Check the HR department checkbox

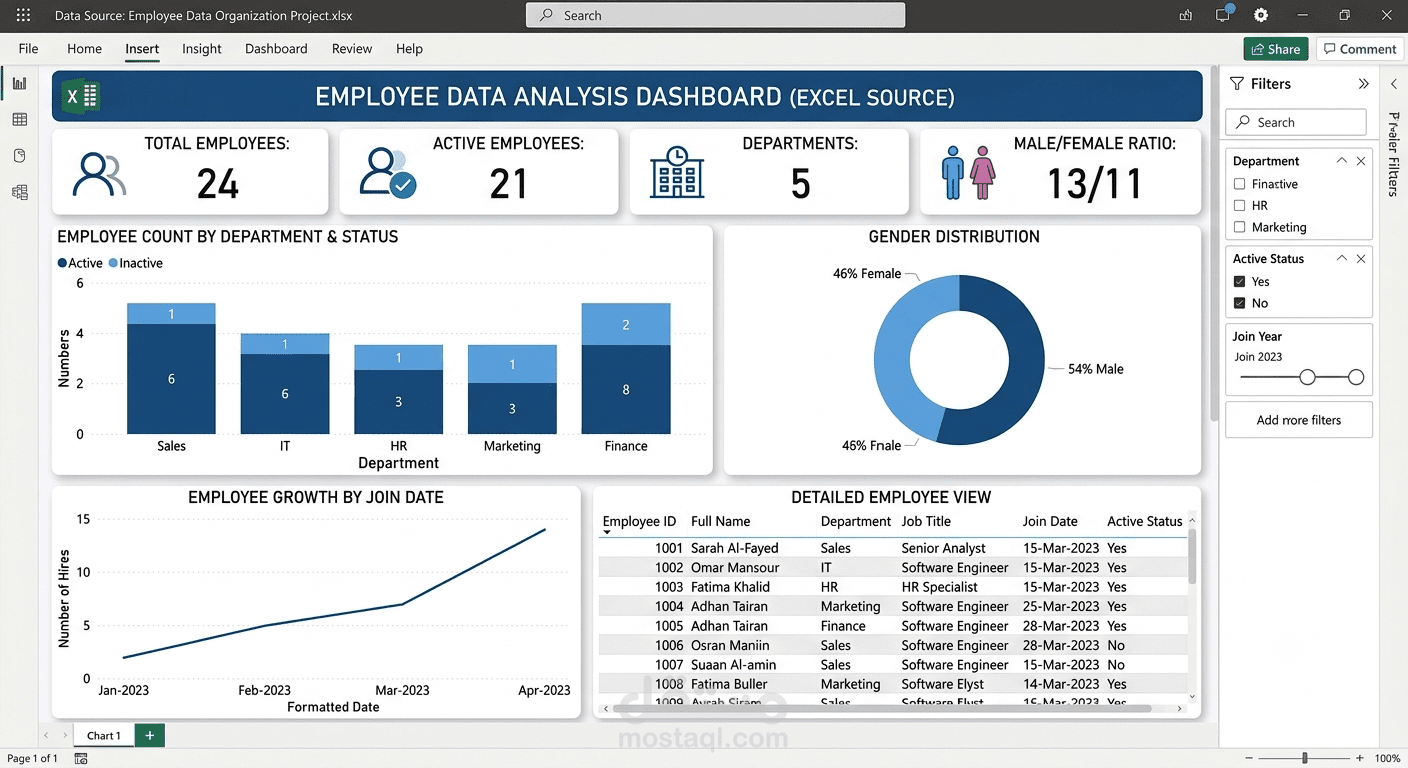tap(1240, 206)
